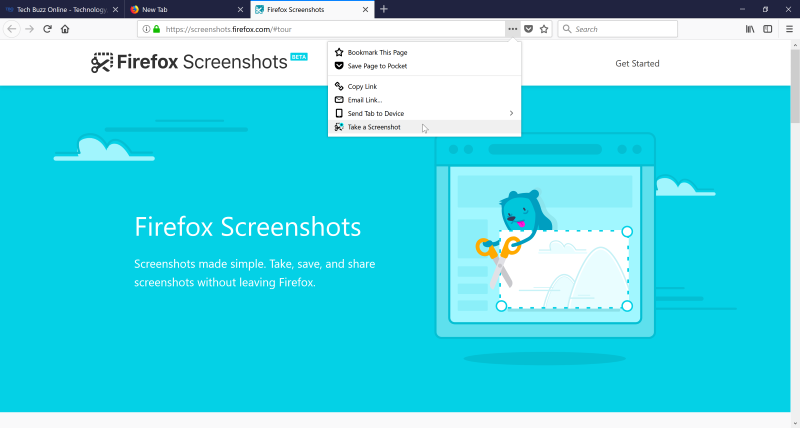Select the Firefox Screenshots tab
Viewport: 800px width, 428px height.
tap(312, 9)
